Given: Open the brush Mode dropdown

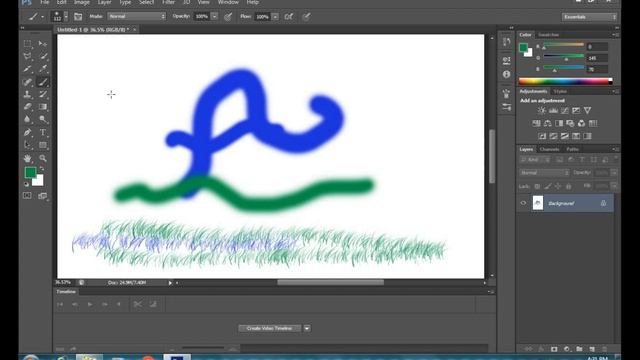Looking at the screenshot, I should coord(136,16).
